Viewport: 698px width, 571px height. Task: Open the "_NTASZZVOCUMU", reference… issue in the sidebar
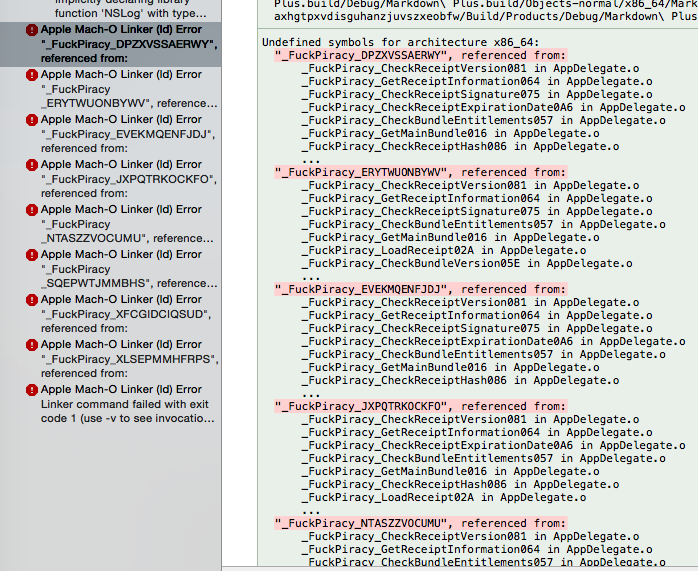pos(127,231)
